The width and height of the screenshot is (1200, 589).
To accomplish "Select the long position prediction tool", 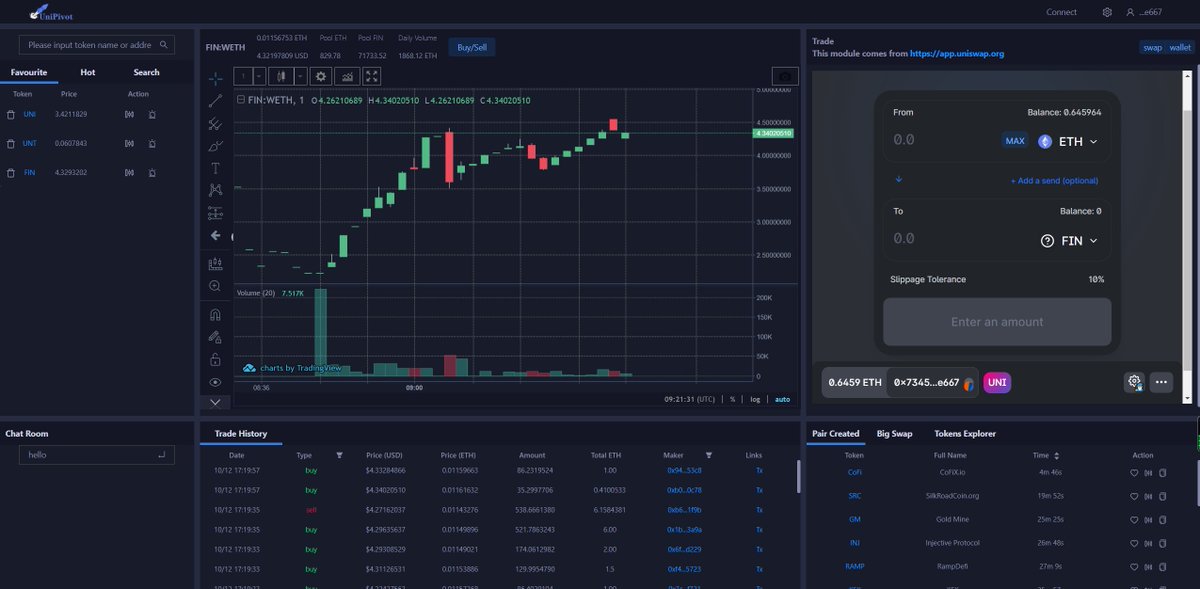I will tap(215, 213).
